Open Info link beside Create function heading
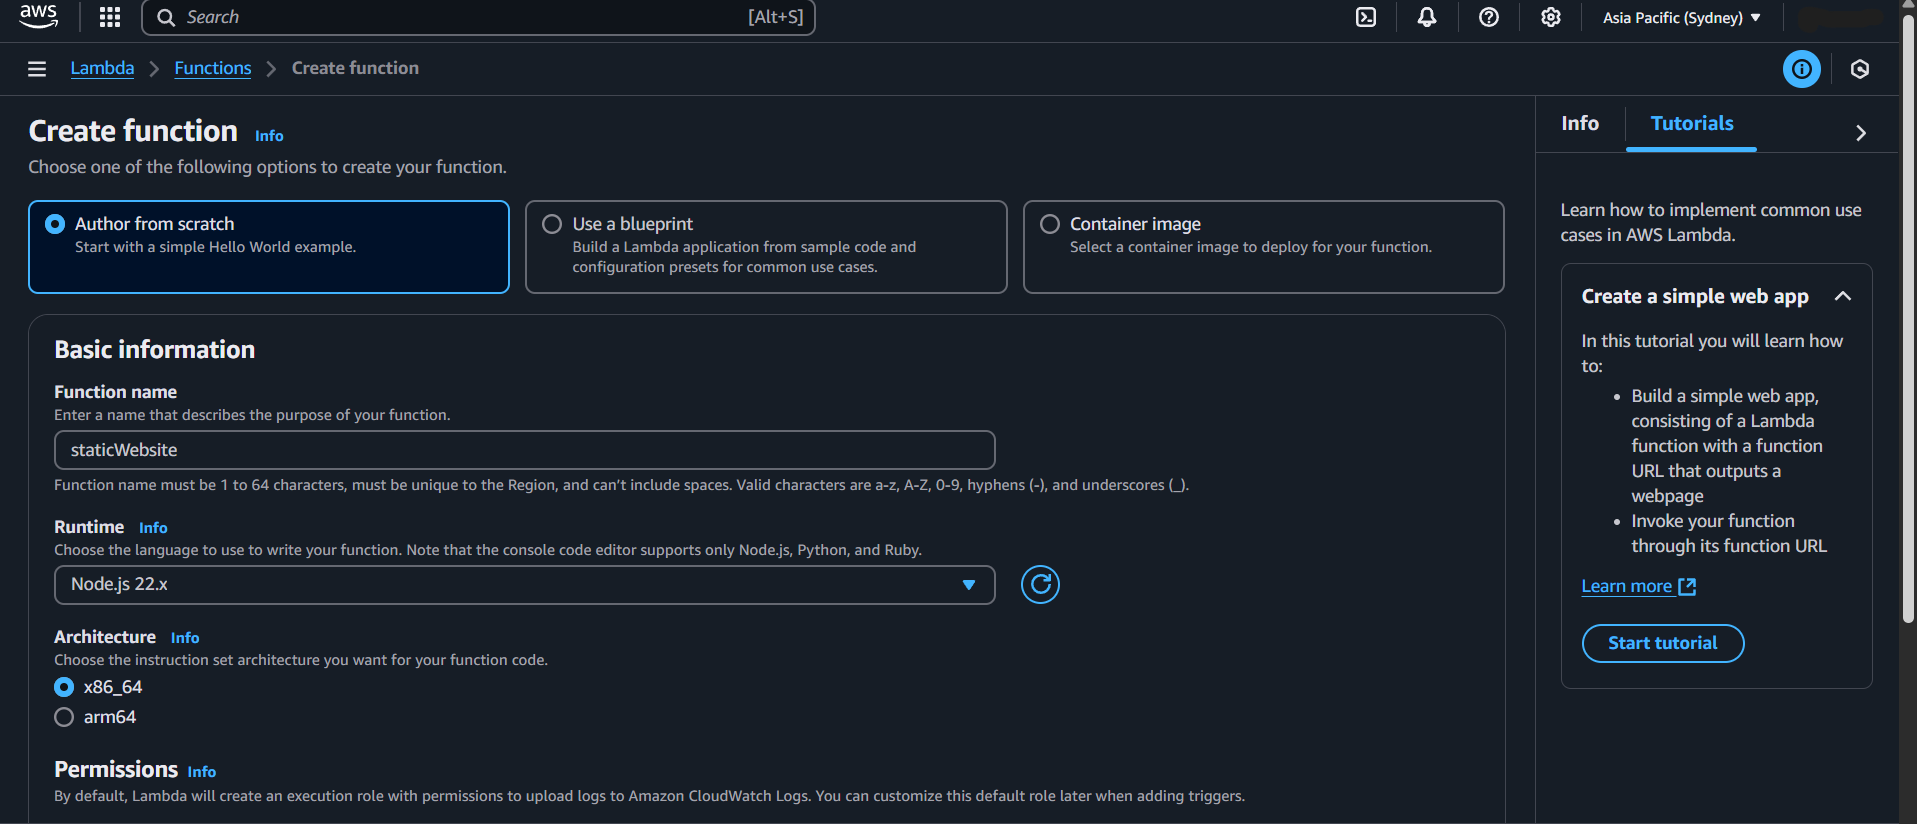 (x=269, y=136)
